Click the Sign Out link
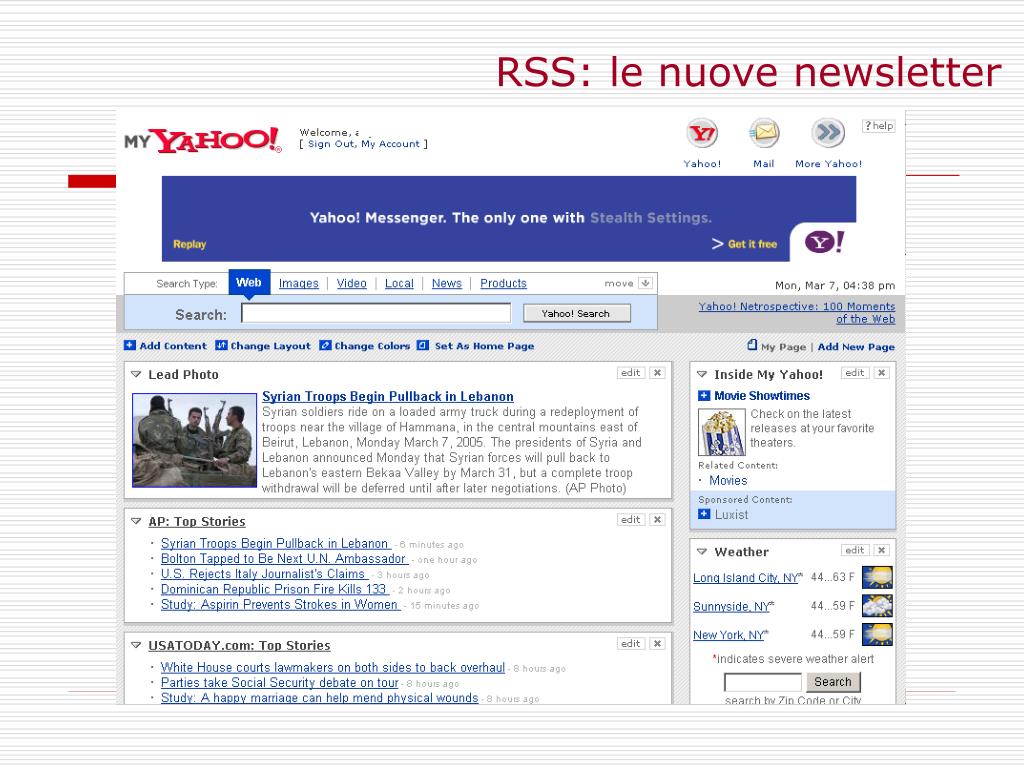This screenshot has height=768, width=1024. tap(331, 144)
